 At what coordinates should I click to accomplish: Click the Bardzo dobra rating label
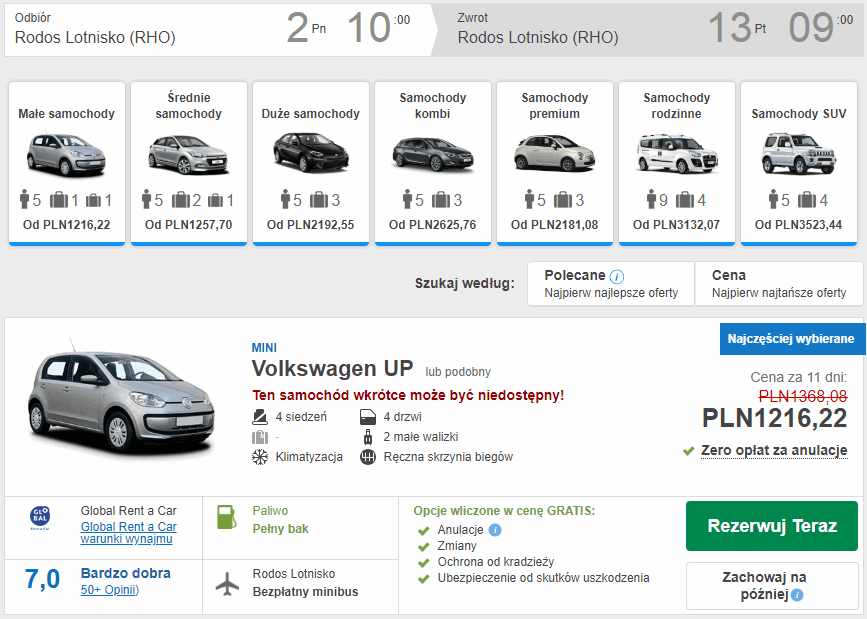126,574
